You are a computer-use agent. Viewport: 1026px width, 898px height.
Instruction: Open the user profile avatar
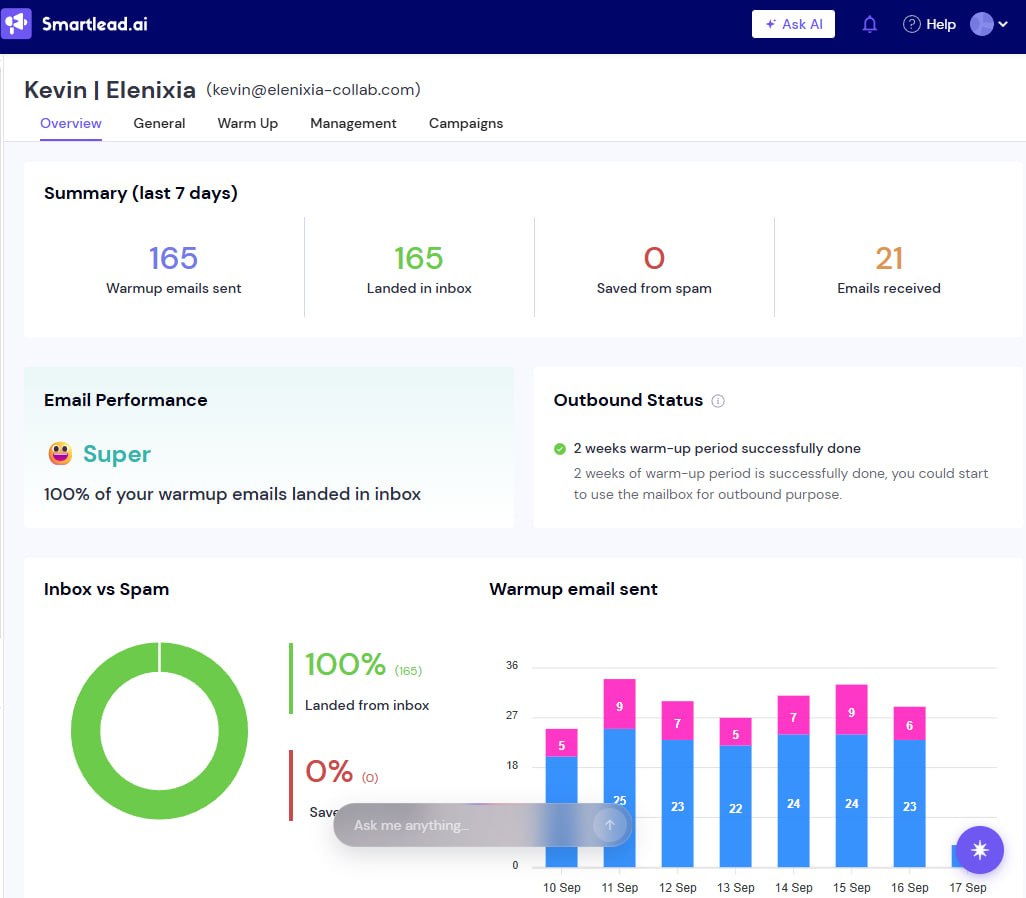tap(982, 24)
